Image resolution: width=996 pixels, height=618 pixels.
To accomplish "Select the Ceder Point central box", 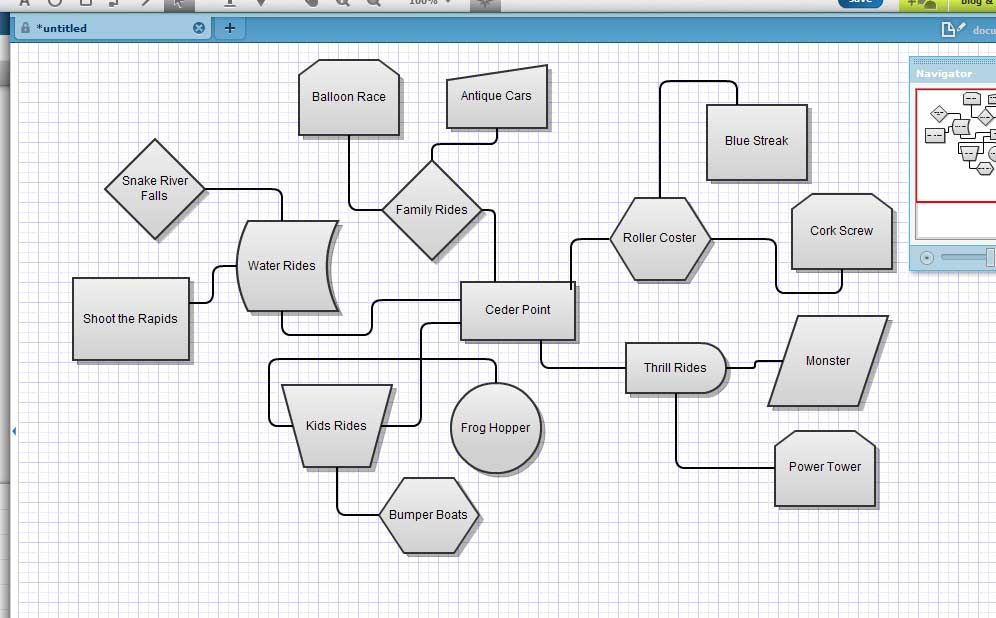I will click(x=518, y=311).
